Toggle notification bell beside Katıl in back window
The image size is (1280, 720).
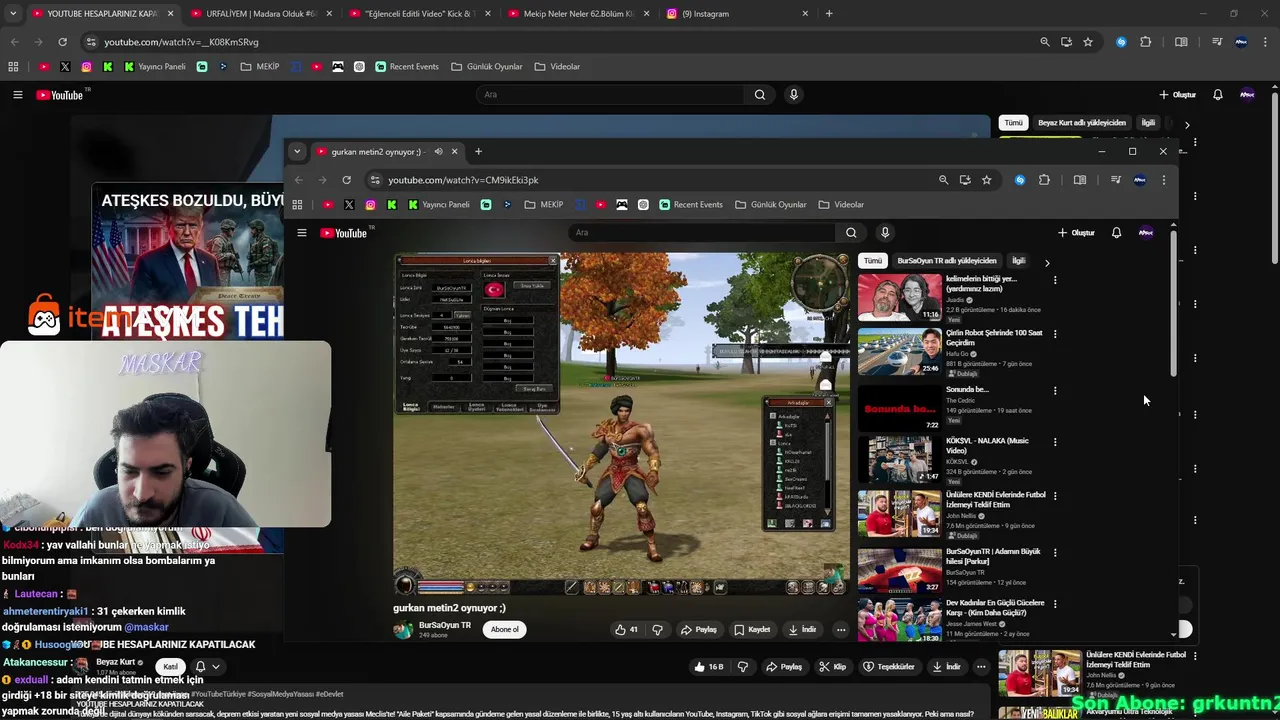point(200,666)
